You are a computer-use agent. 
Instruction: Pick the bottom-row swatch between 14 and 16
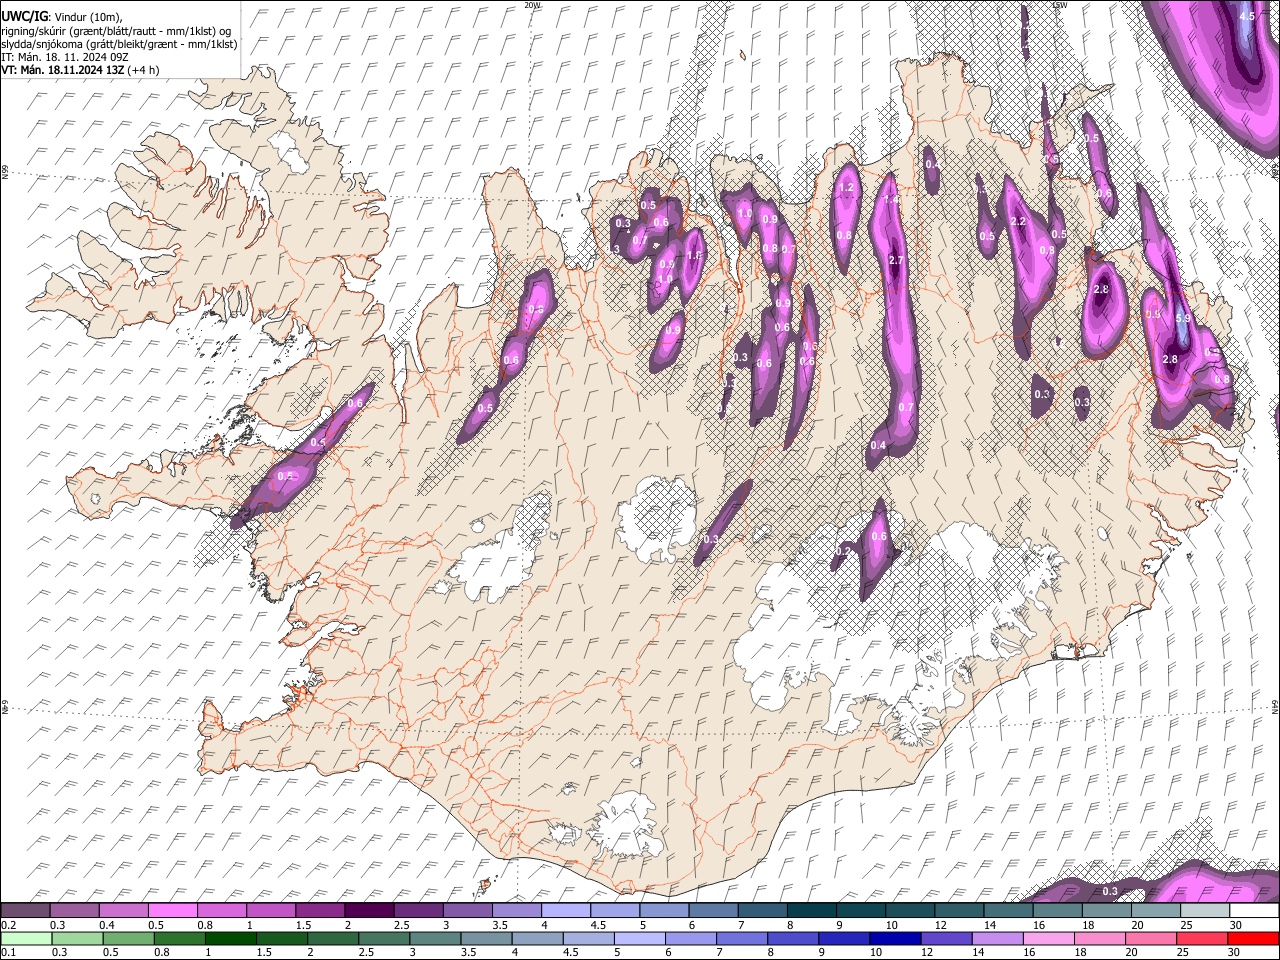pos(997,938)
